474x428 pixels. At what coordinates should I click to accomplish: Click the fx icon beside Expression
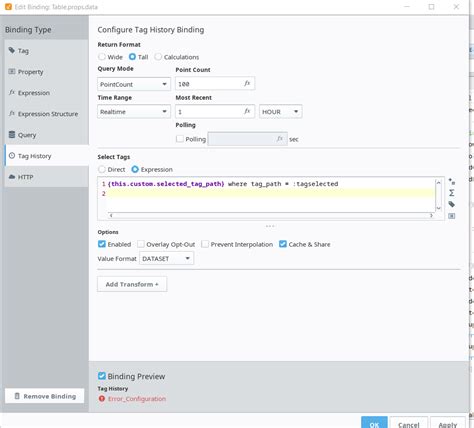click(12, 92)
